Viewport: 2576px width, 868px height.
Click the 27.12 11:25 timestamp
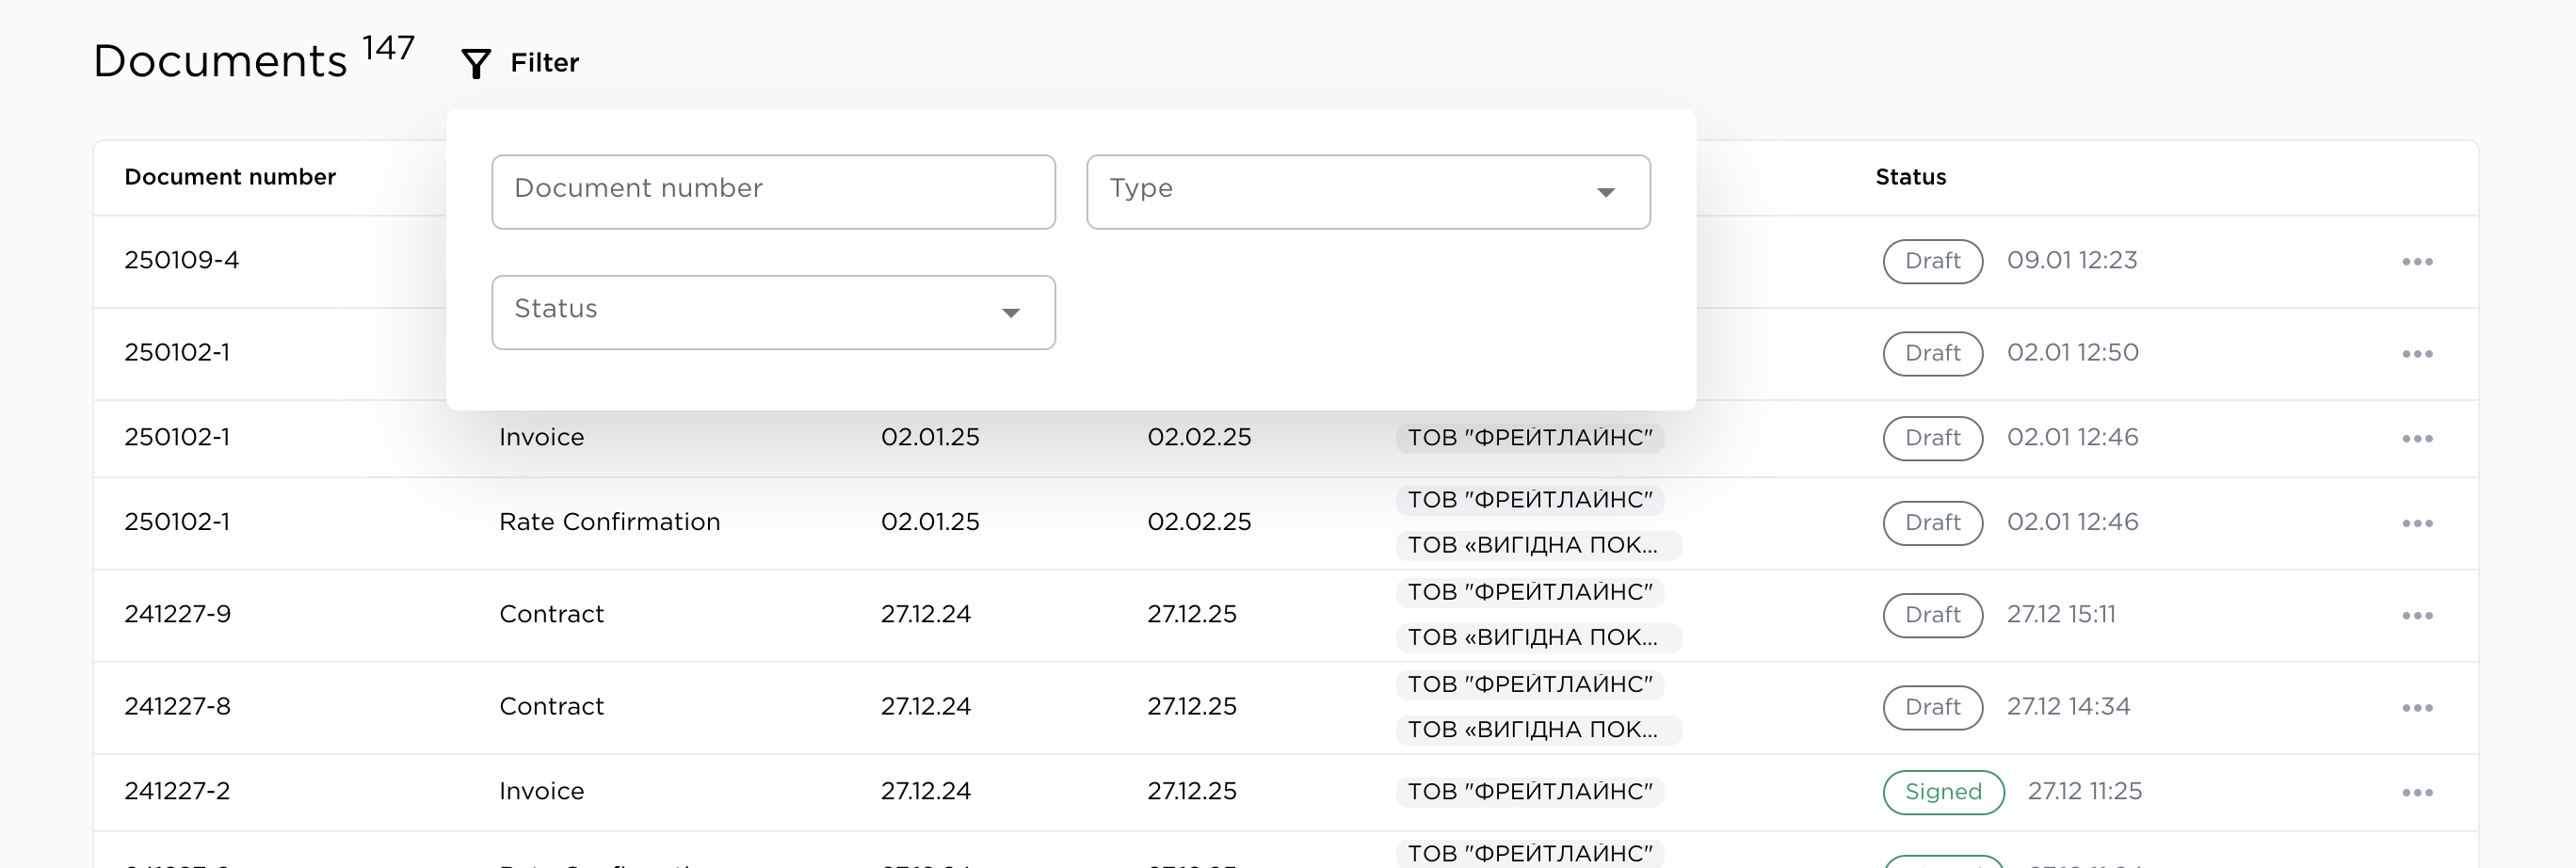(2084, 791)
